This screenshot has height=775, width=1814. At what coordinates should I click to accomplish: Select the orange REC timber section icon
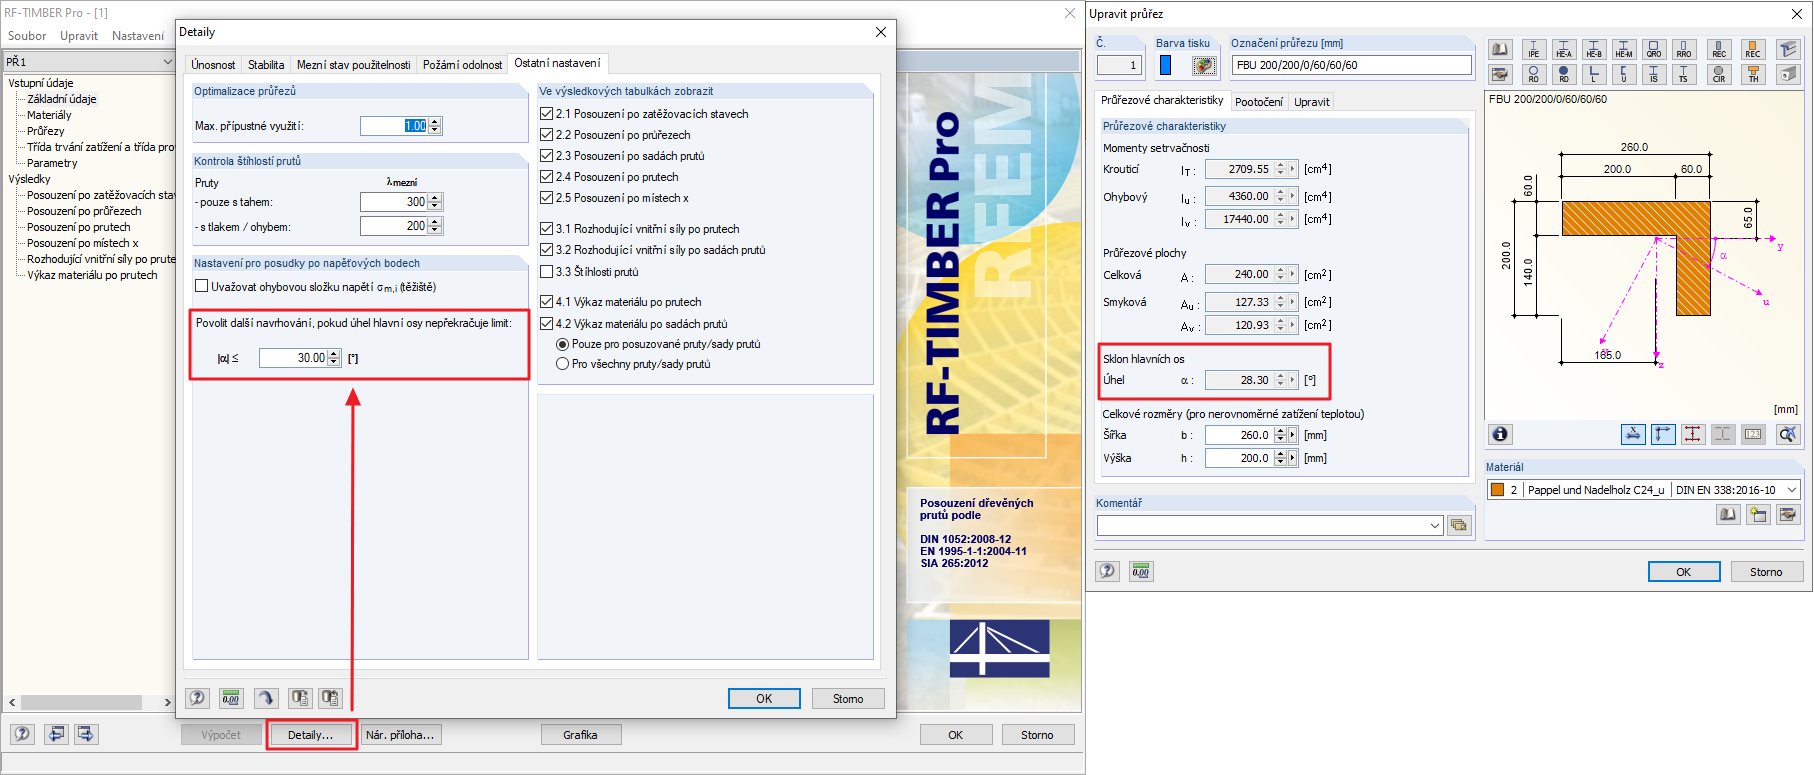click(x=1752, y=50)
